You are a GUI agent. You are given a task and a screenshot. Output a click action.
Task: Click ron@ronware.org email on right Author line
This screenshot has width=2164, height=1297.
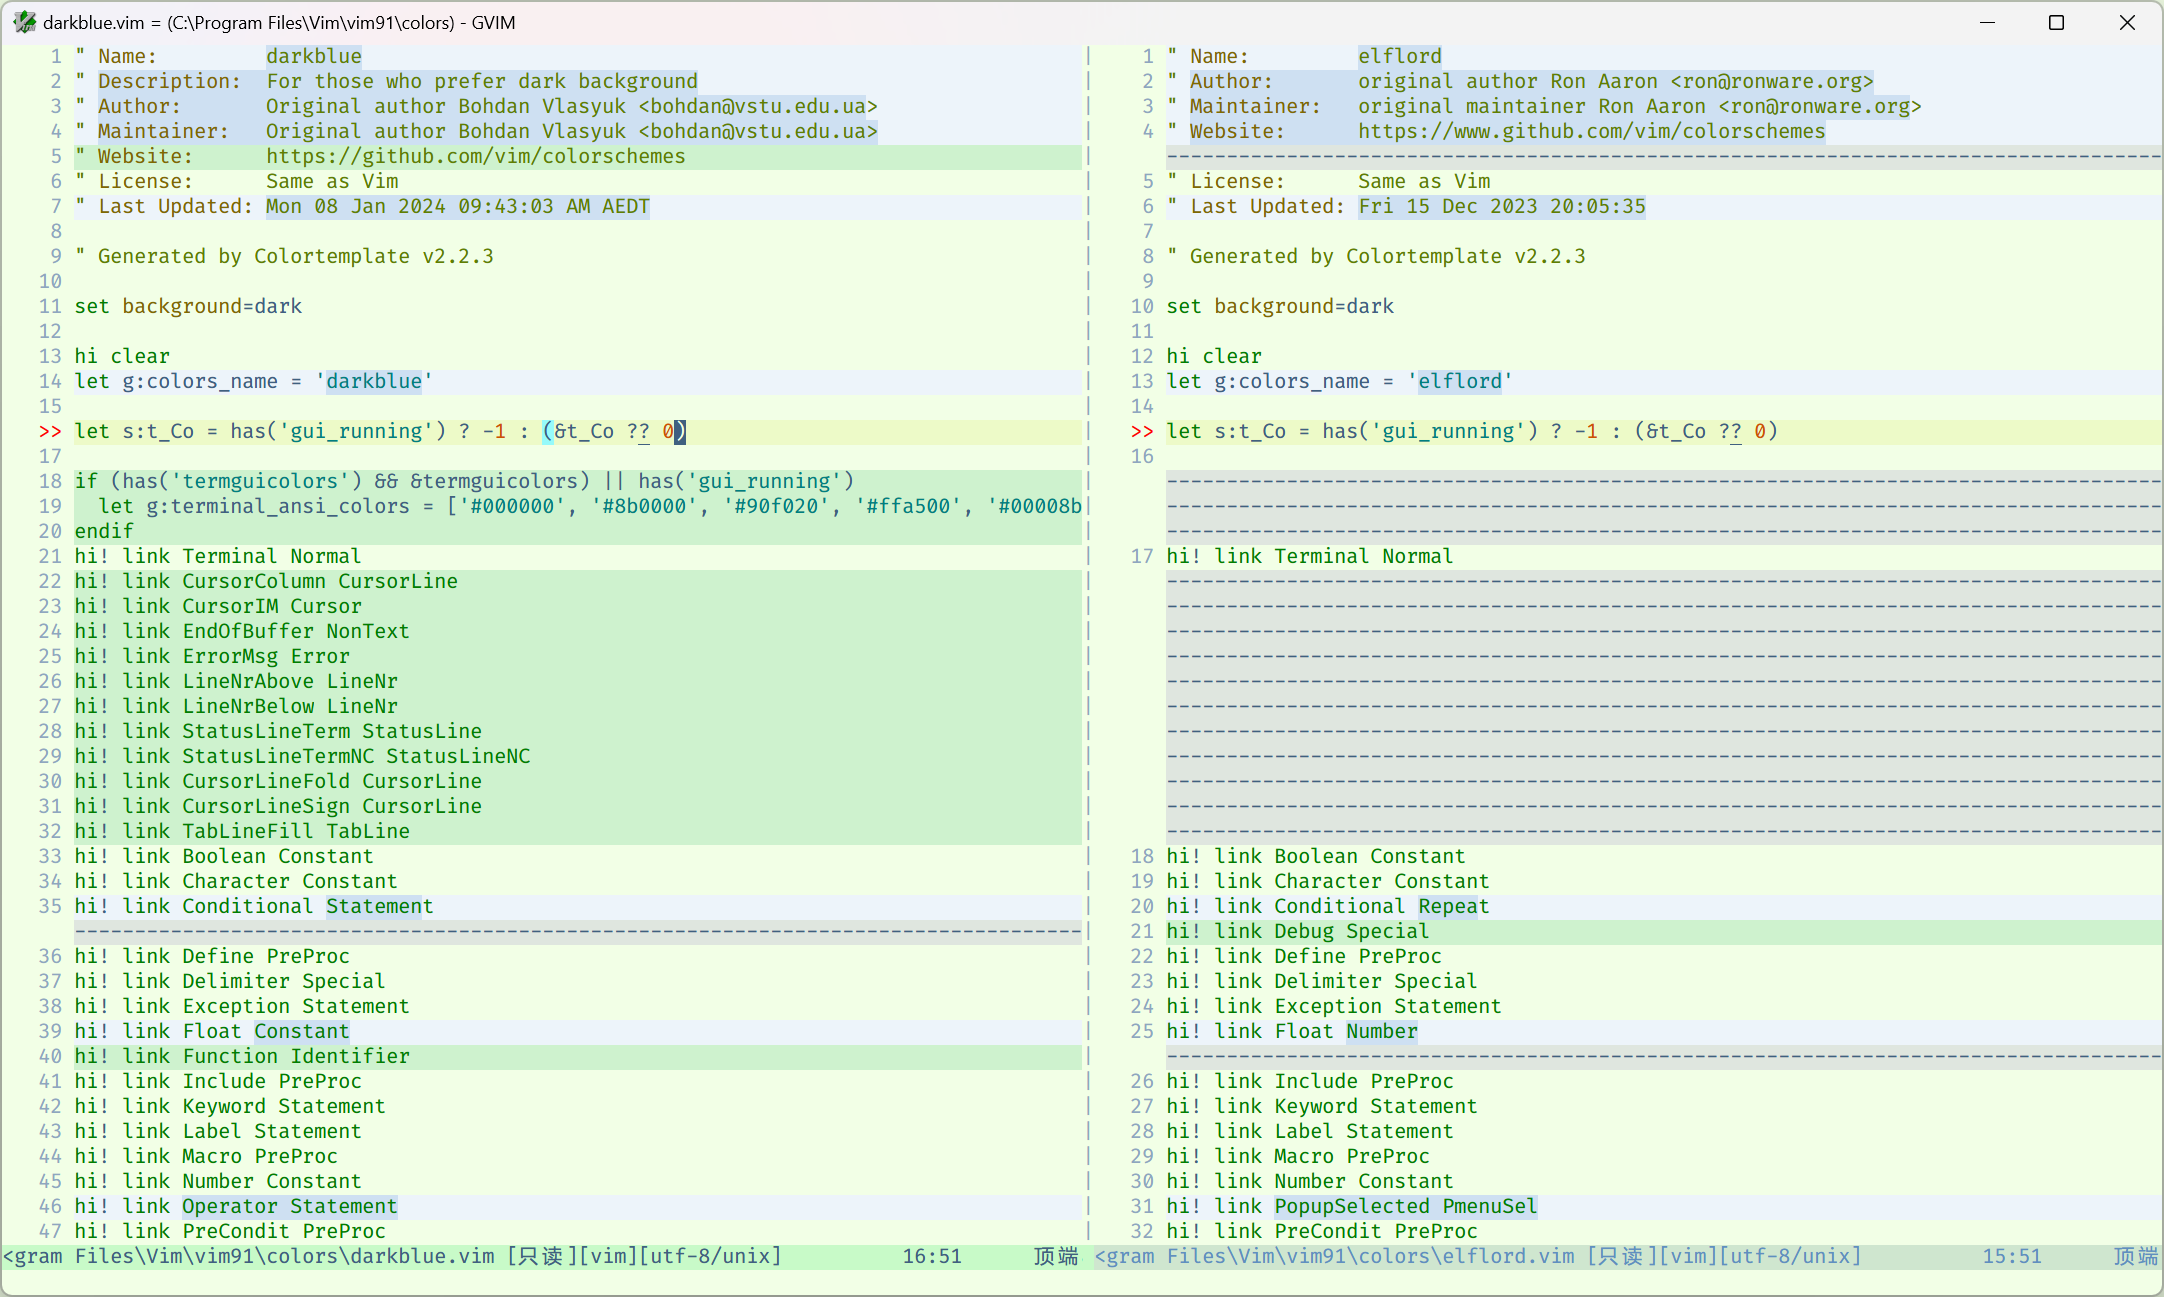click(1772, 82)
